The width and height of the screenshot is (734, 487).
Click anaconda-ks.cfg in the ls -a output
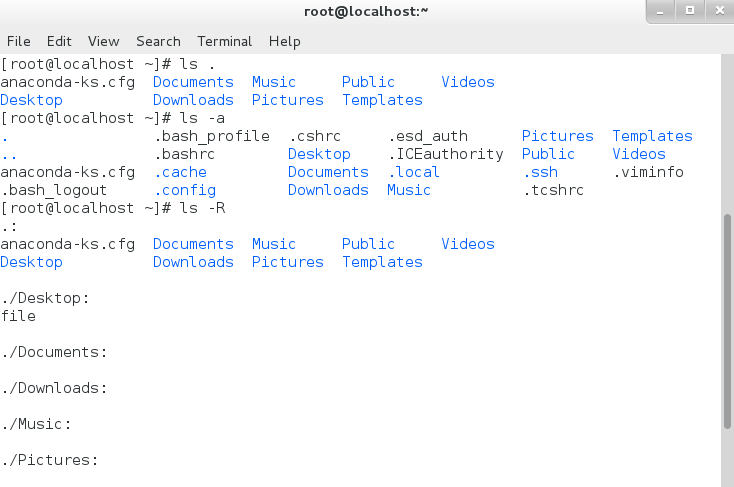pyautogui.click(x=67, y=172)
